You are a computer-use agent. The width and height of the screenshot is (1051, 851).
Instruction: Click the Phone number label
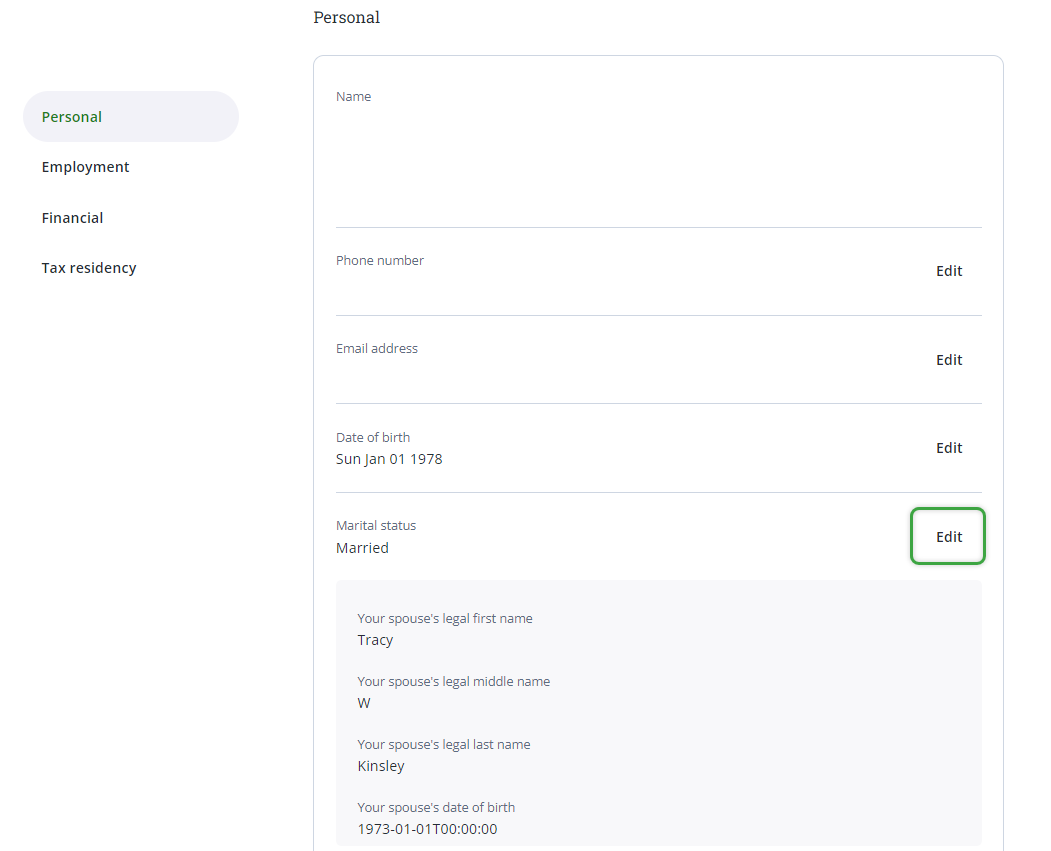pyautogui.click(x=380, y=261)
